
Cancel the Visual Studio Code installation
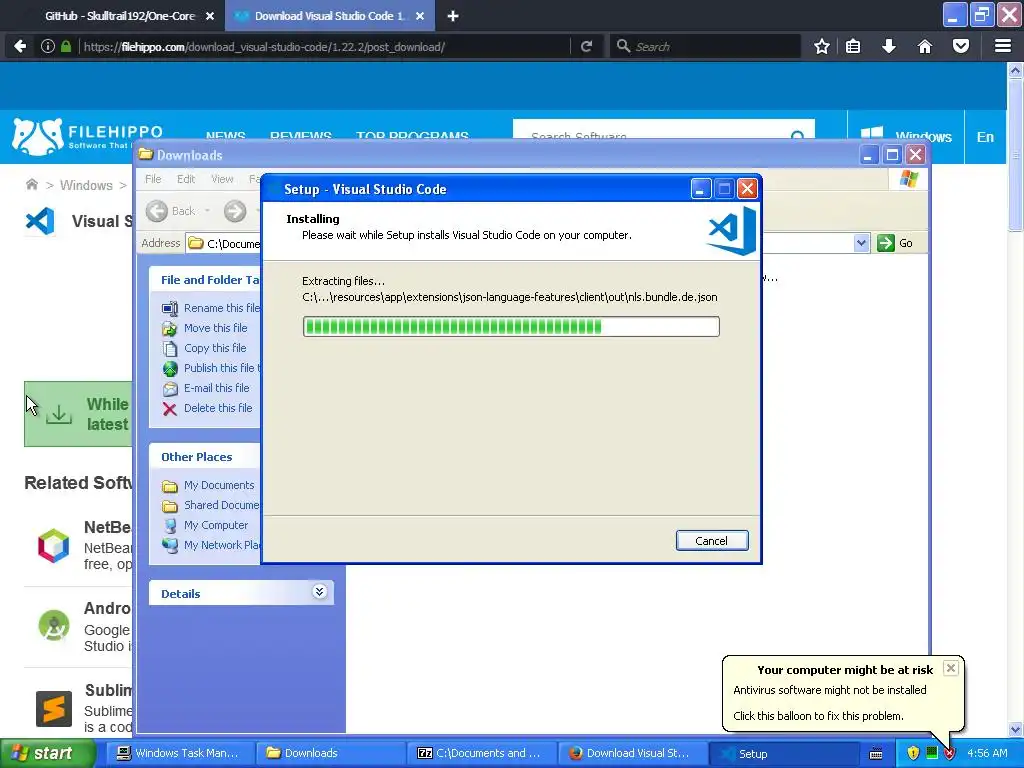tap(711, 541)
